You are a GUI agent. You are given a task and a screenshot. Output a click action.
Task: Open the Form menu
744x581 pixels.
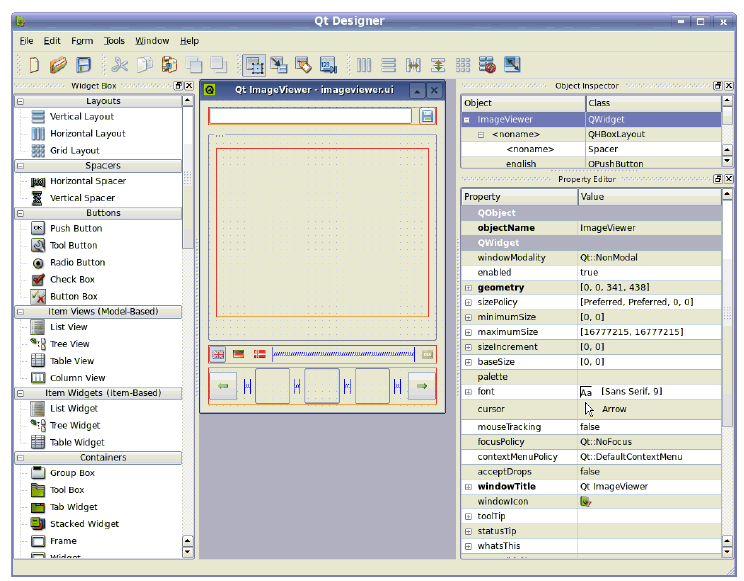click(x=82, y=41)
